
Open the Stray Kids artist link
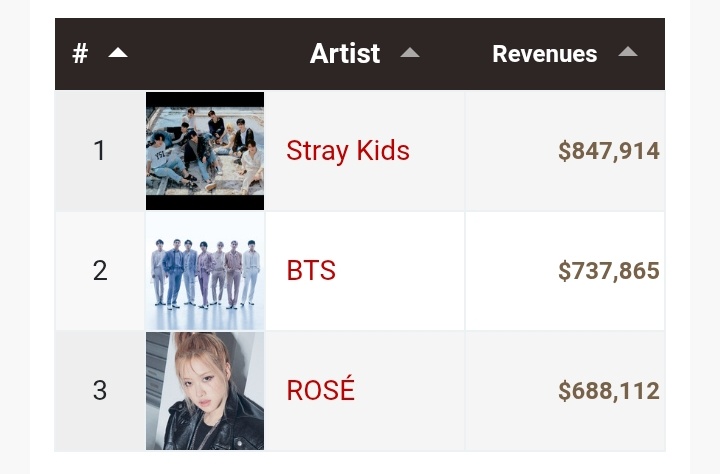pyautogui.click(x=348, y=151)
